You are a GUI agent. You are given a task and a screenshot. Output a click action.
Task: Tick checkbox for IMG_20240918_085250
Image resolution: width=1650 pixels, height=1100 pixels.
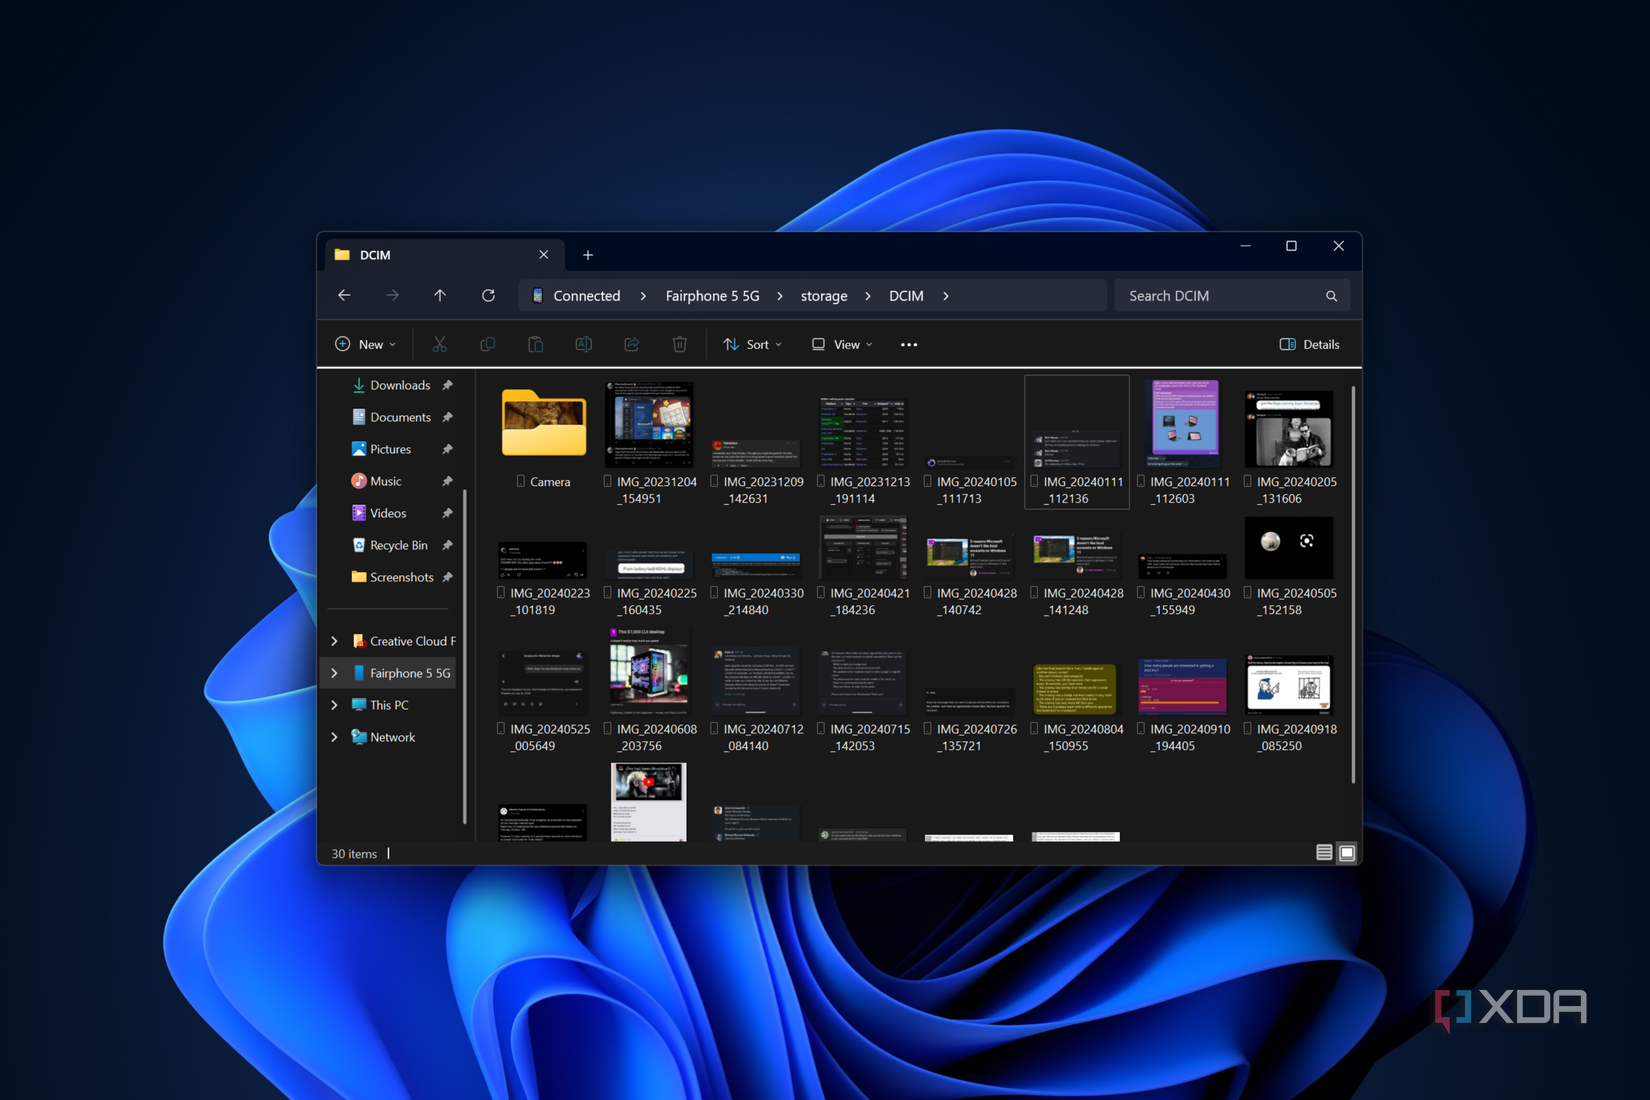1248,729
